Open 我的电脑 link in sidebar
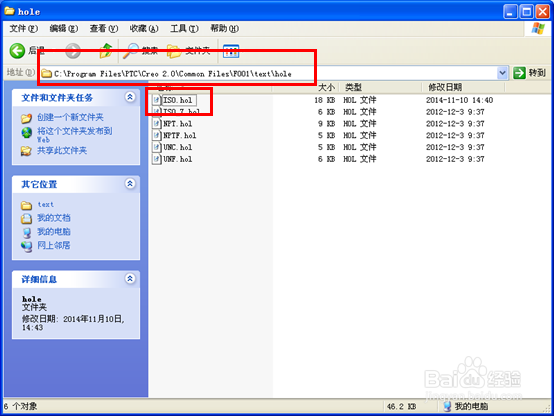This screenshot has width=554, height=416. [54, 232]
